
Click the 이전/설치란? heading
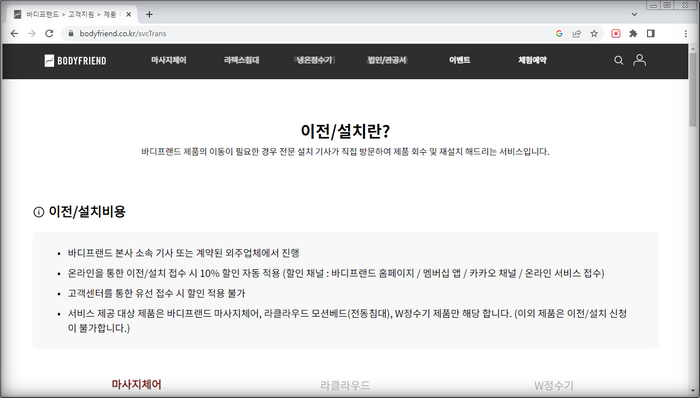click(345, 131)
